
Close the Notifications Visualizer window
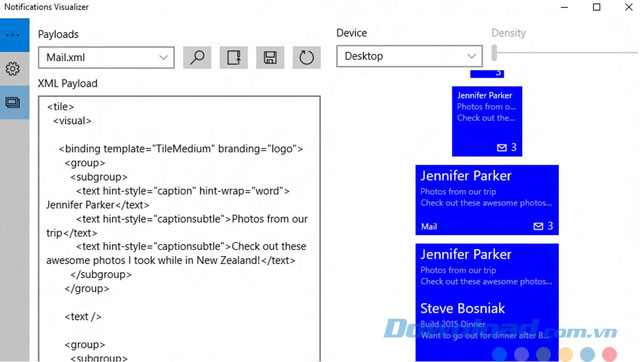(x=629, y=7)
